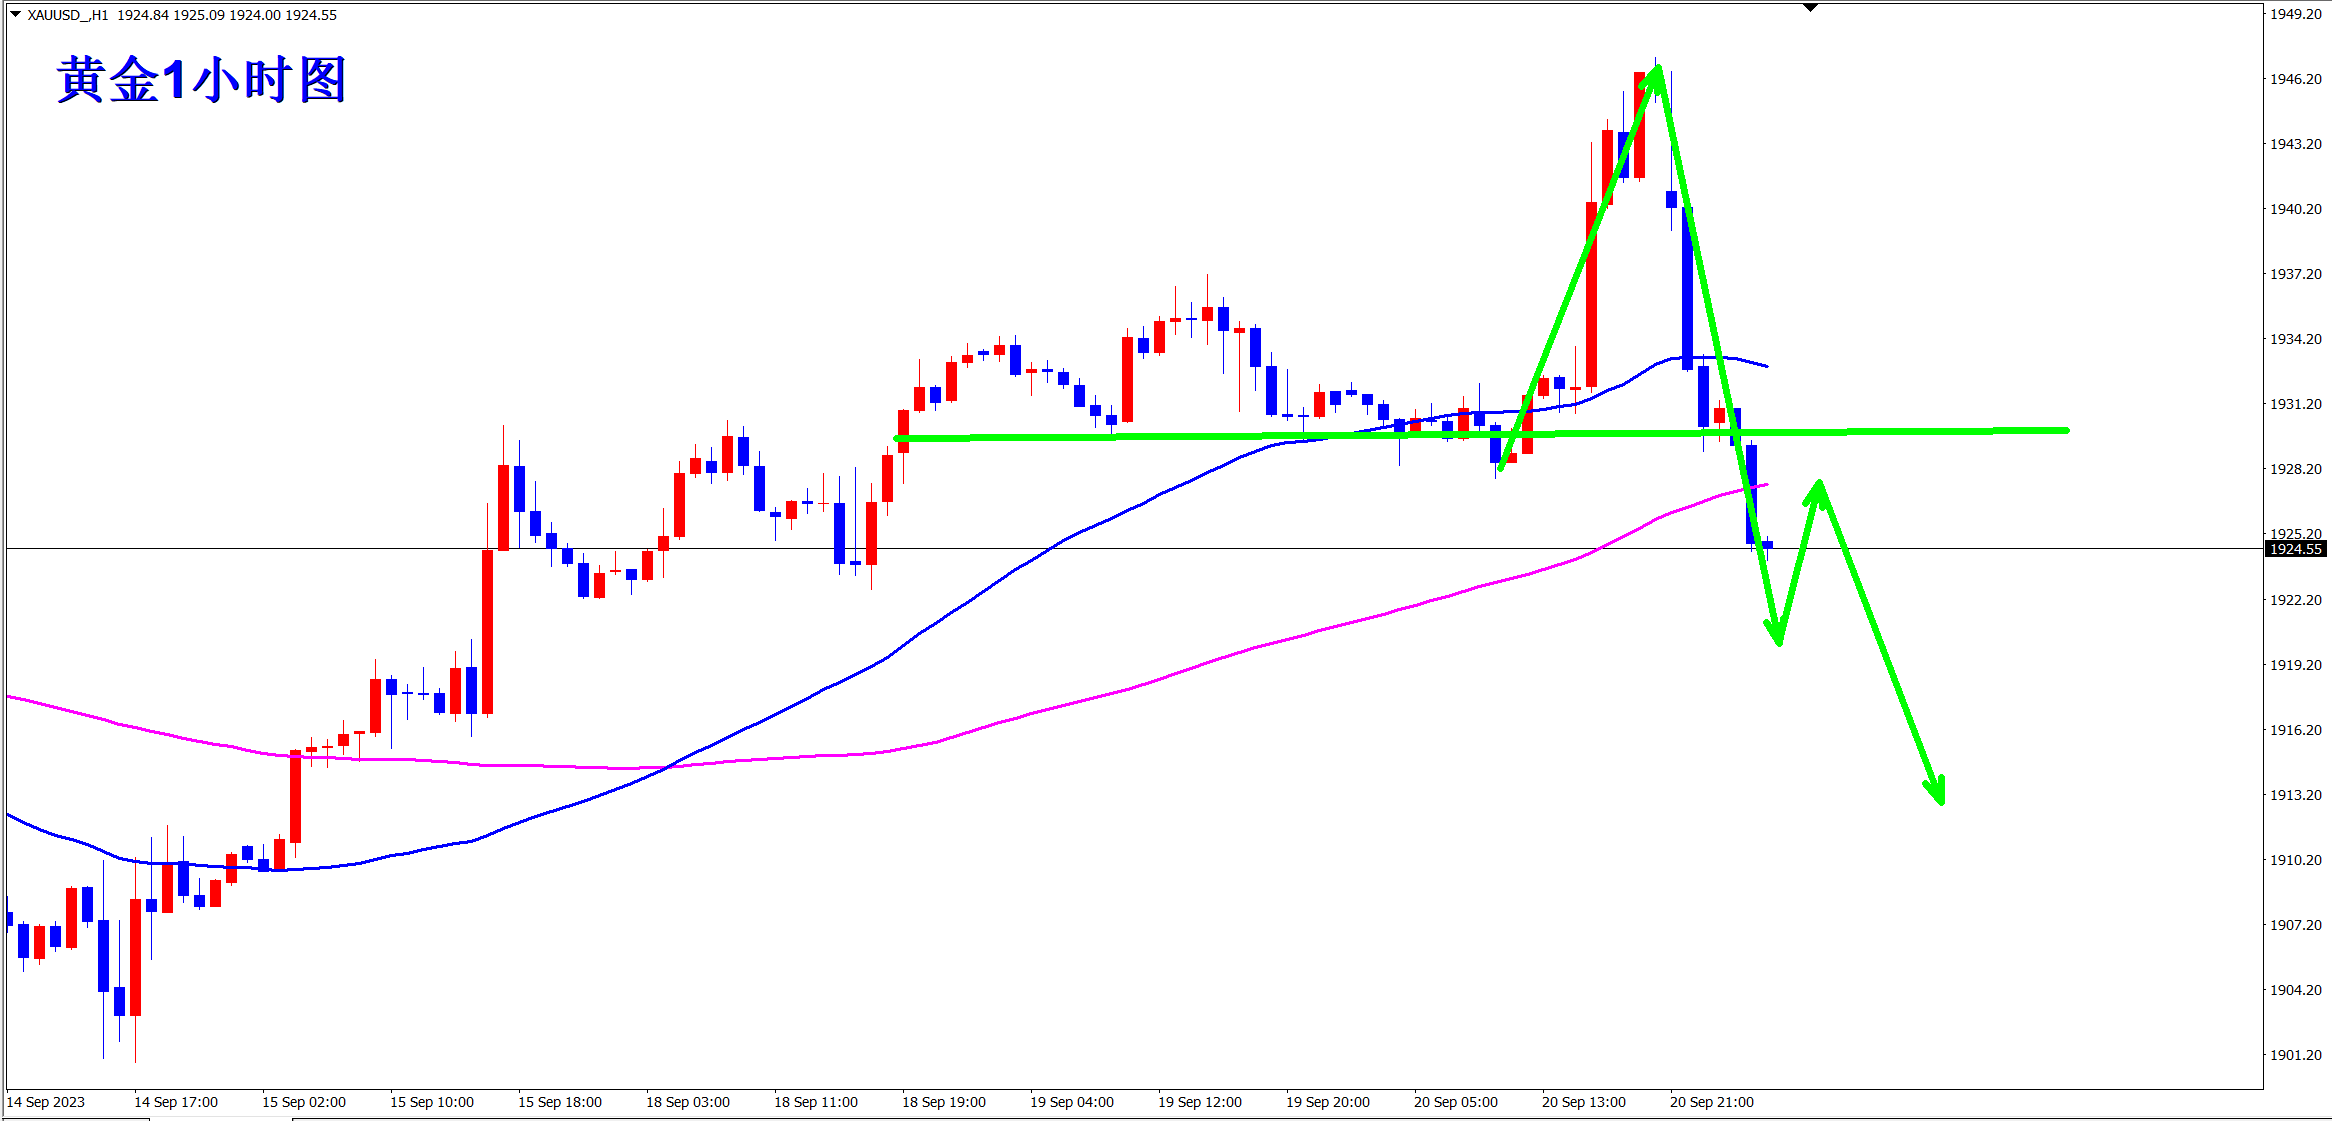The image size is (2332, 1121).
Task: Click the 1931.20 price scale label
Action: pyautogui.click(x=2295, y=404)
